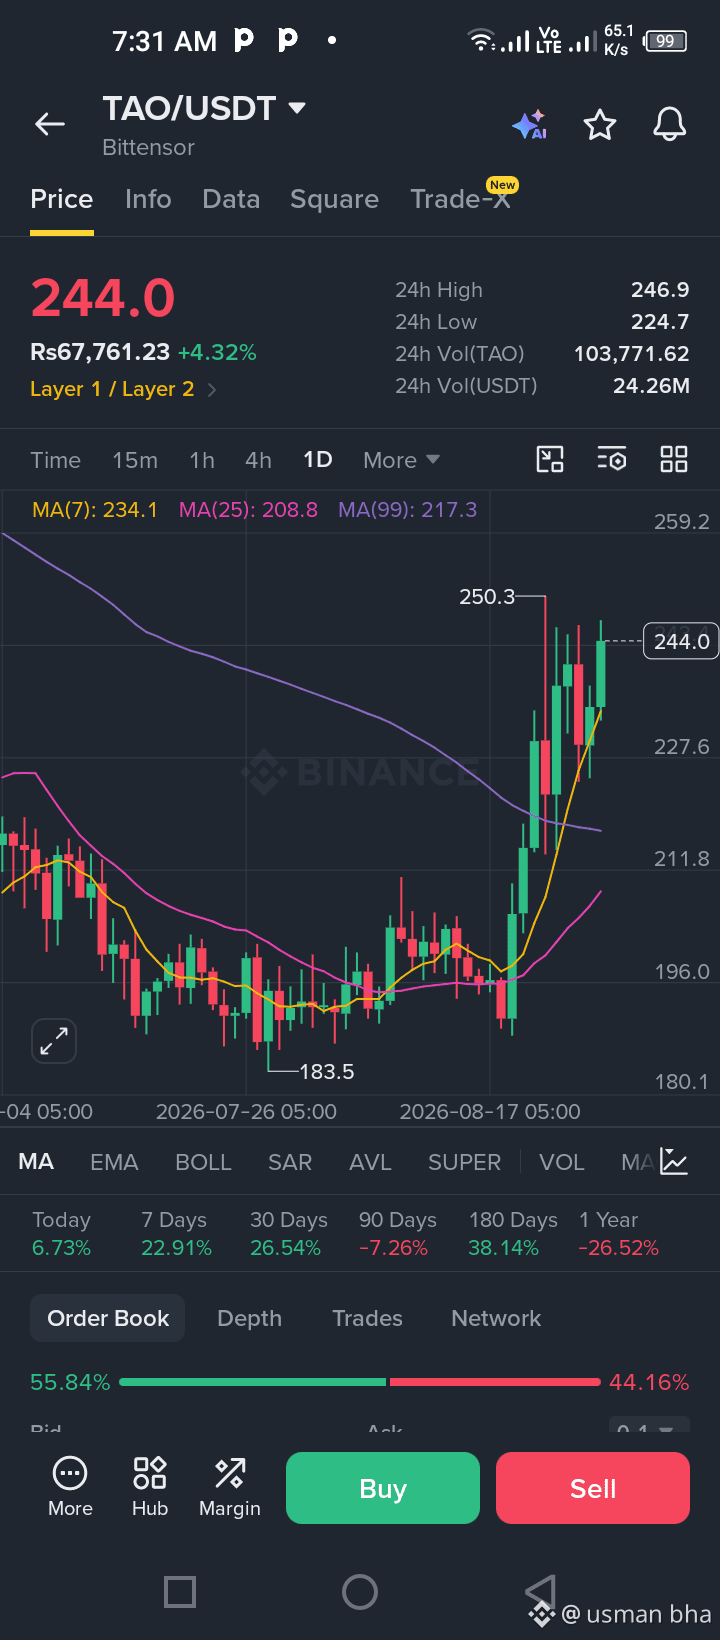Select the 4h chart interval
Viewport: 720px width, 1640px height.
pyautogui.click(x=258, y=460)
